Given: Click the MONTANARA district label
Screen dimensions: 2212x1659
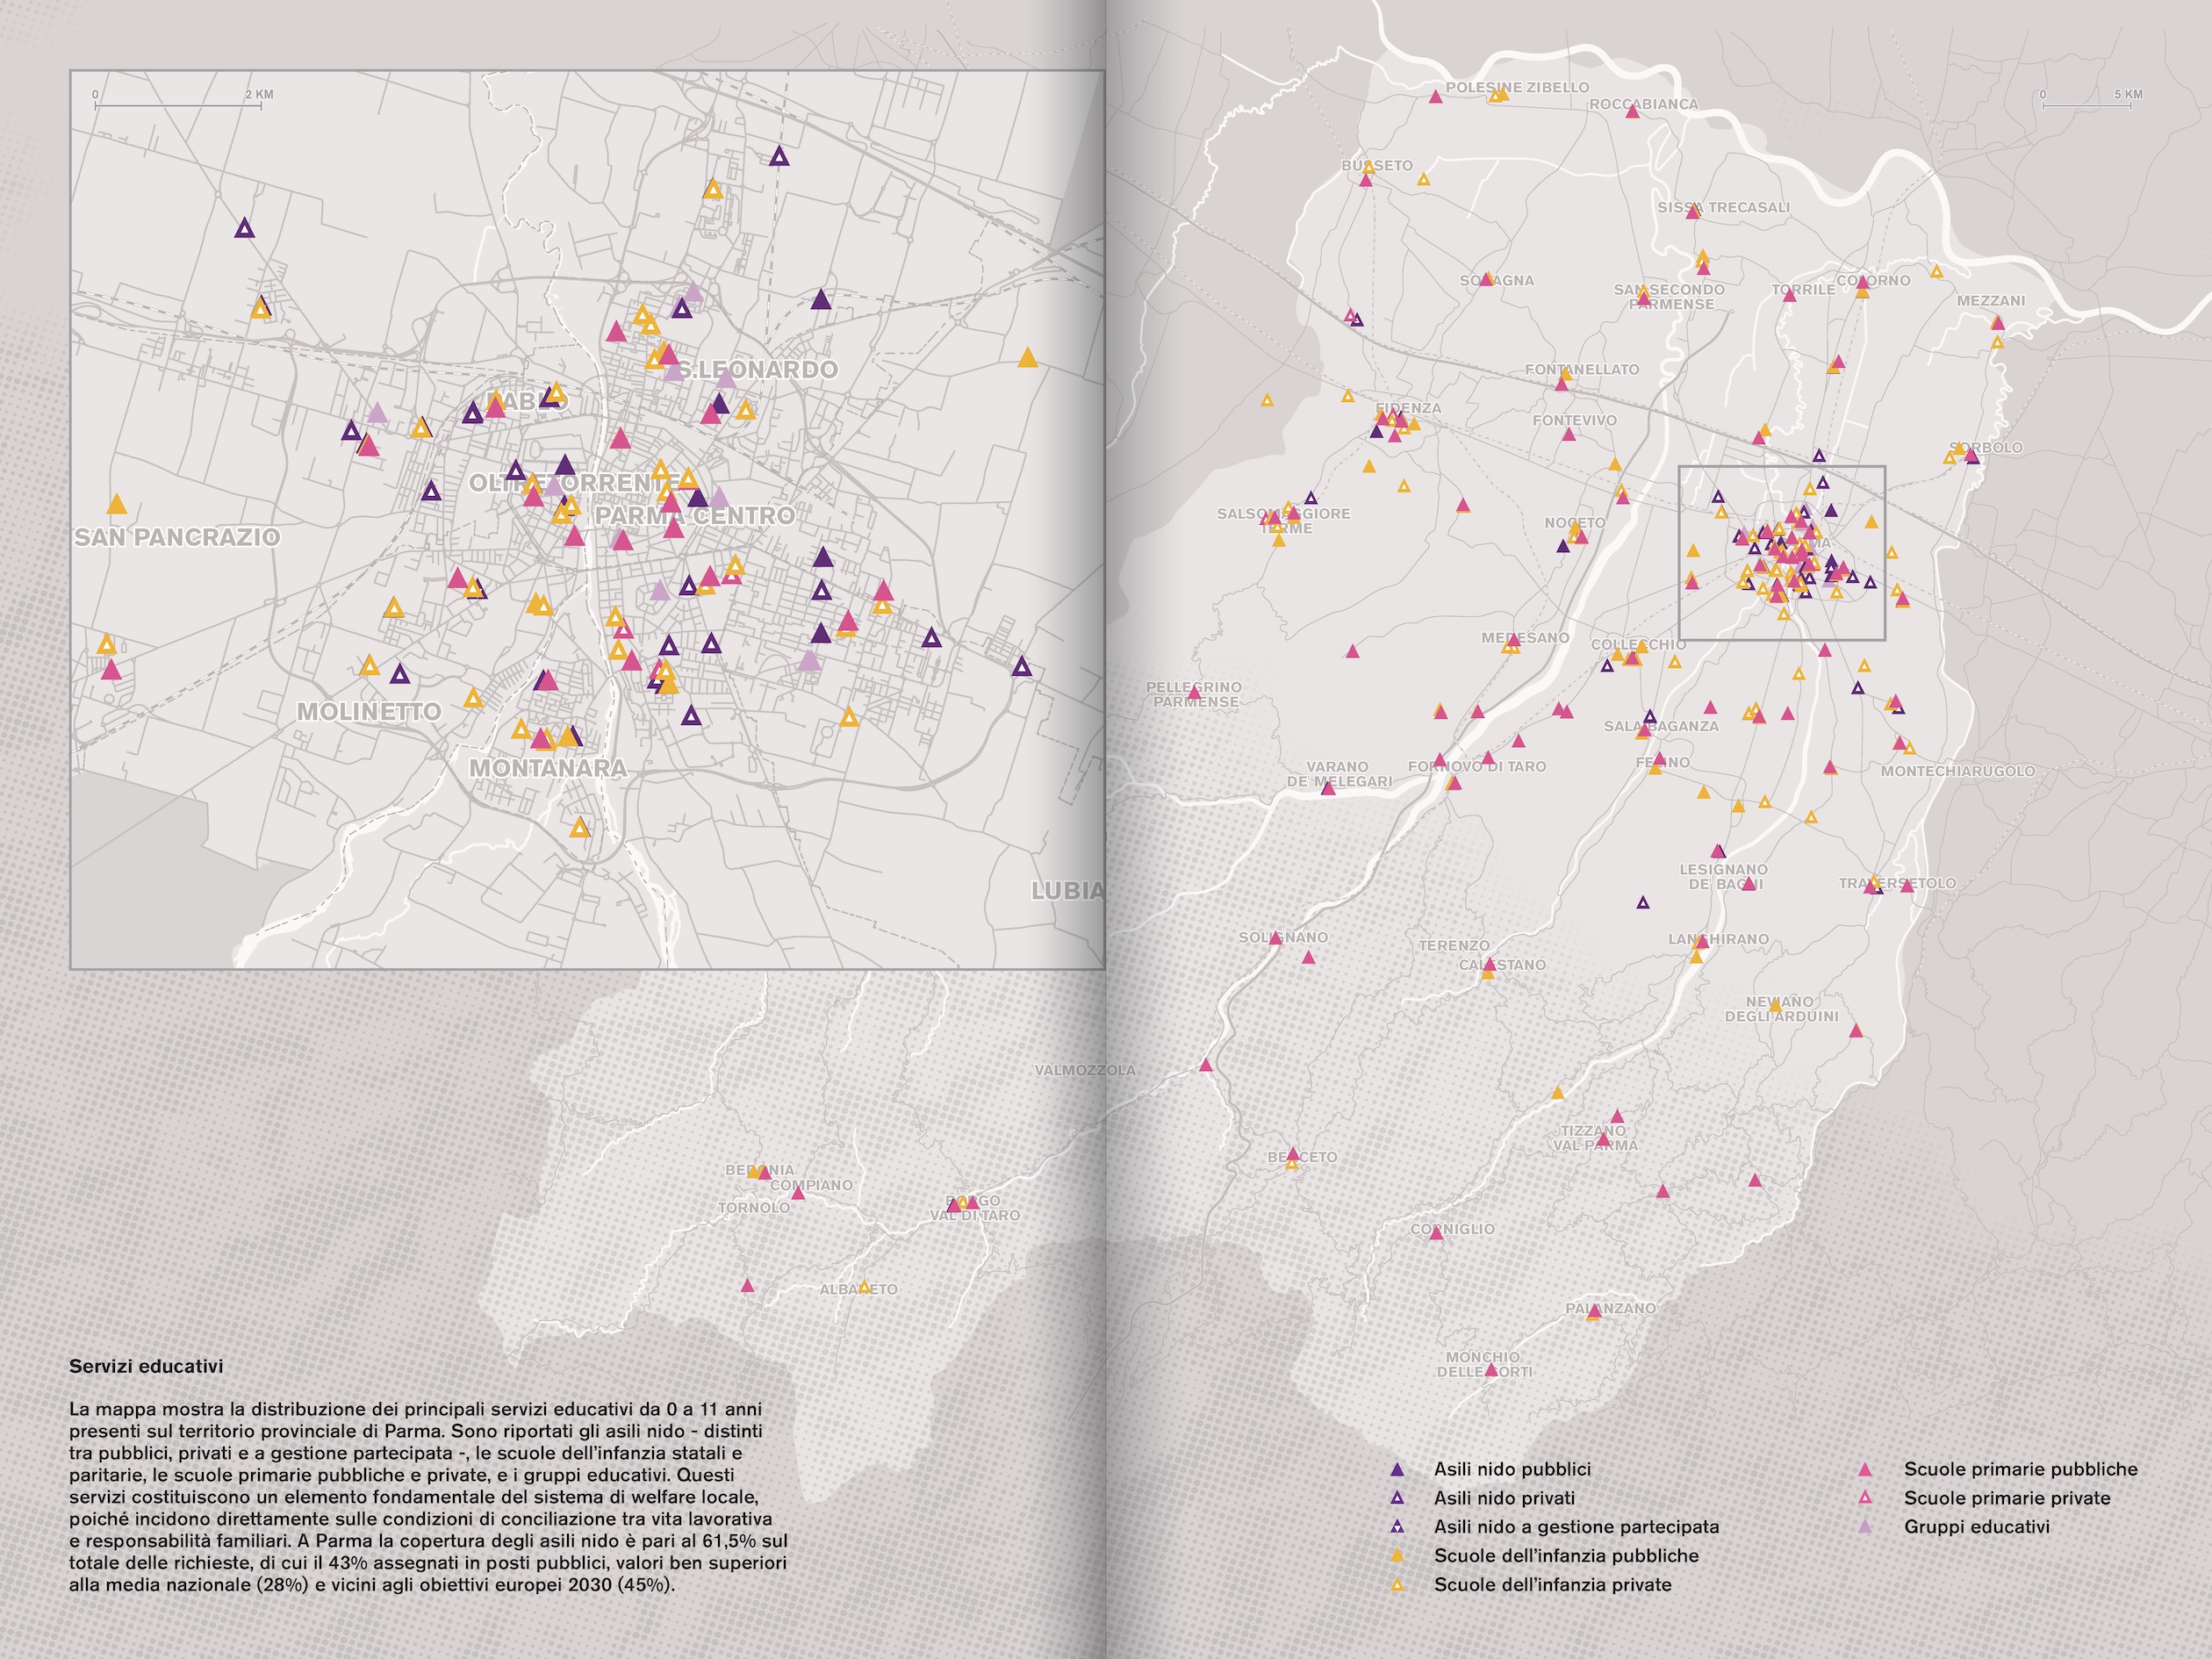Looking at the screenshot, I should tap(548, 768).
